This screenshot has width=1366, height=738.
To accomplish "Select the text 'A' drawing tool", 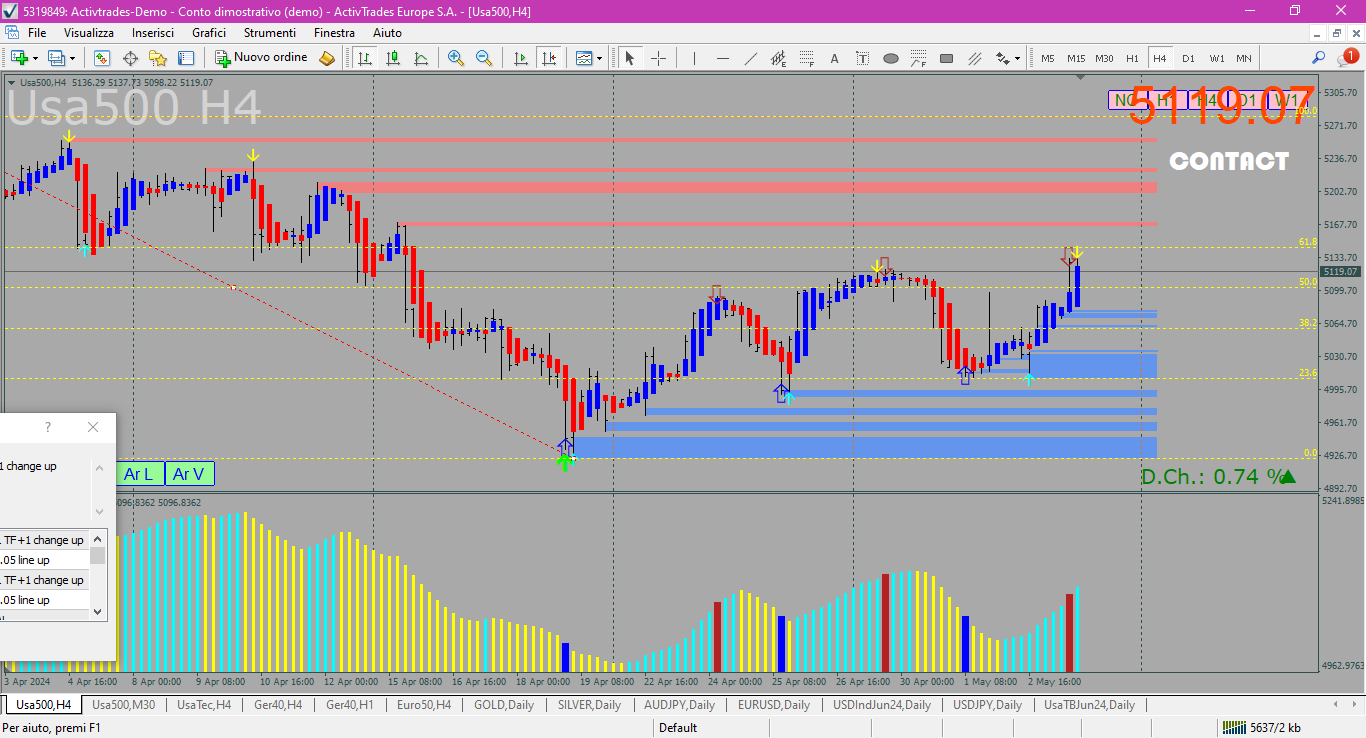I will pos(835,58).
